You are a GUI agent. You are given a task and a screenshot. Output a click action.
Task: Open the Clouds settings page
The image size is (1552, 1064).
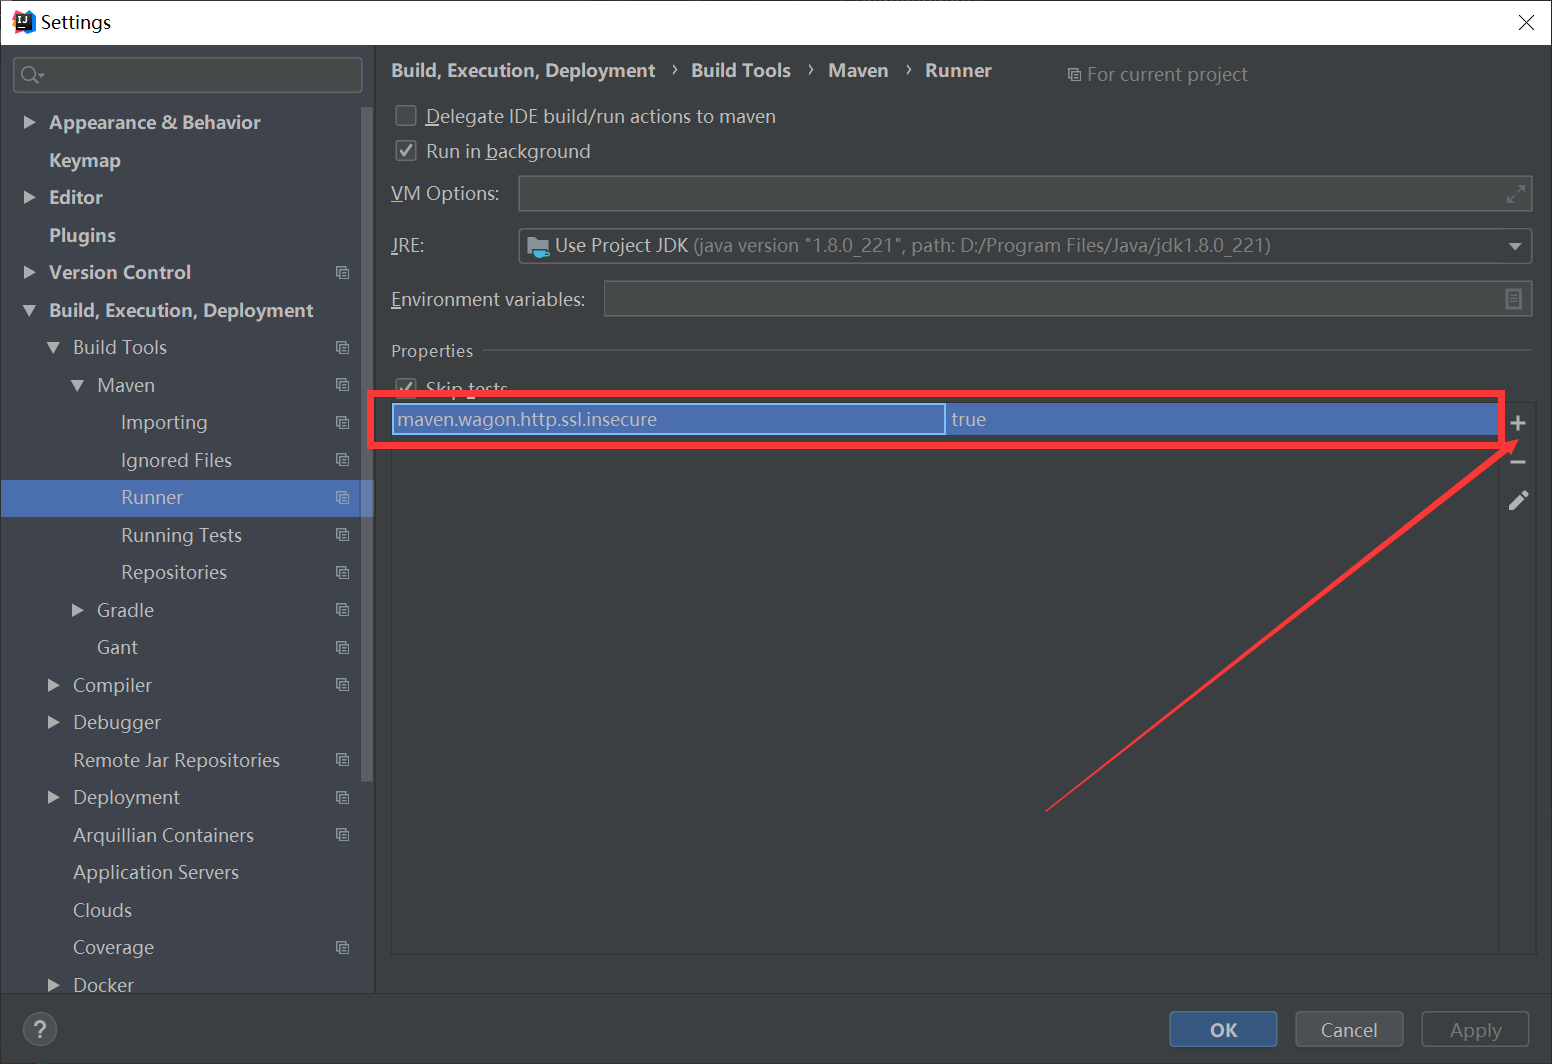click(x=102, y=910)
